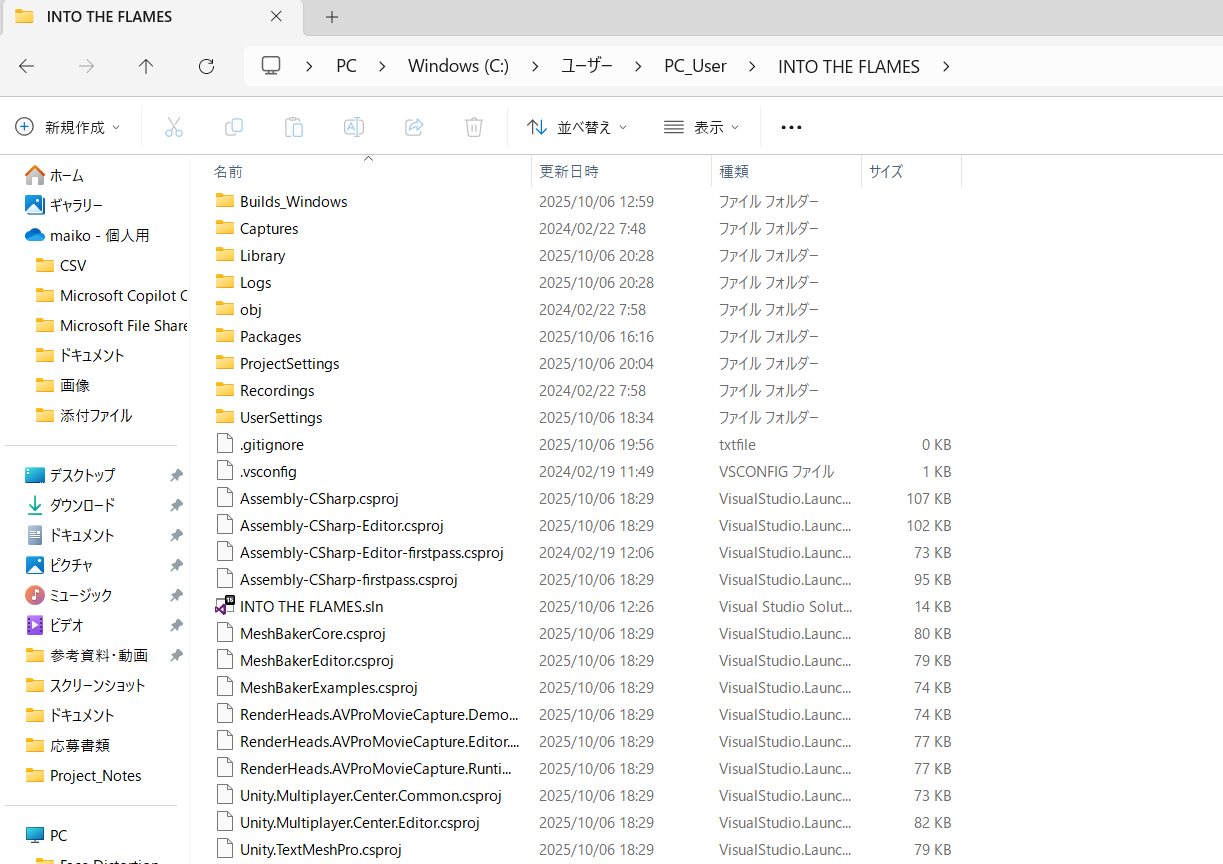Go back with the left arrow

[x=27, y=66]
